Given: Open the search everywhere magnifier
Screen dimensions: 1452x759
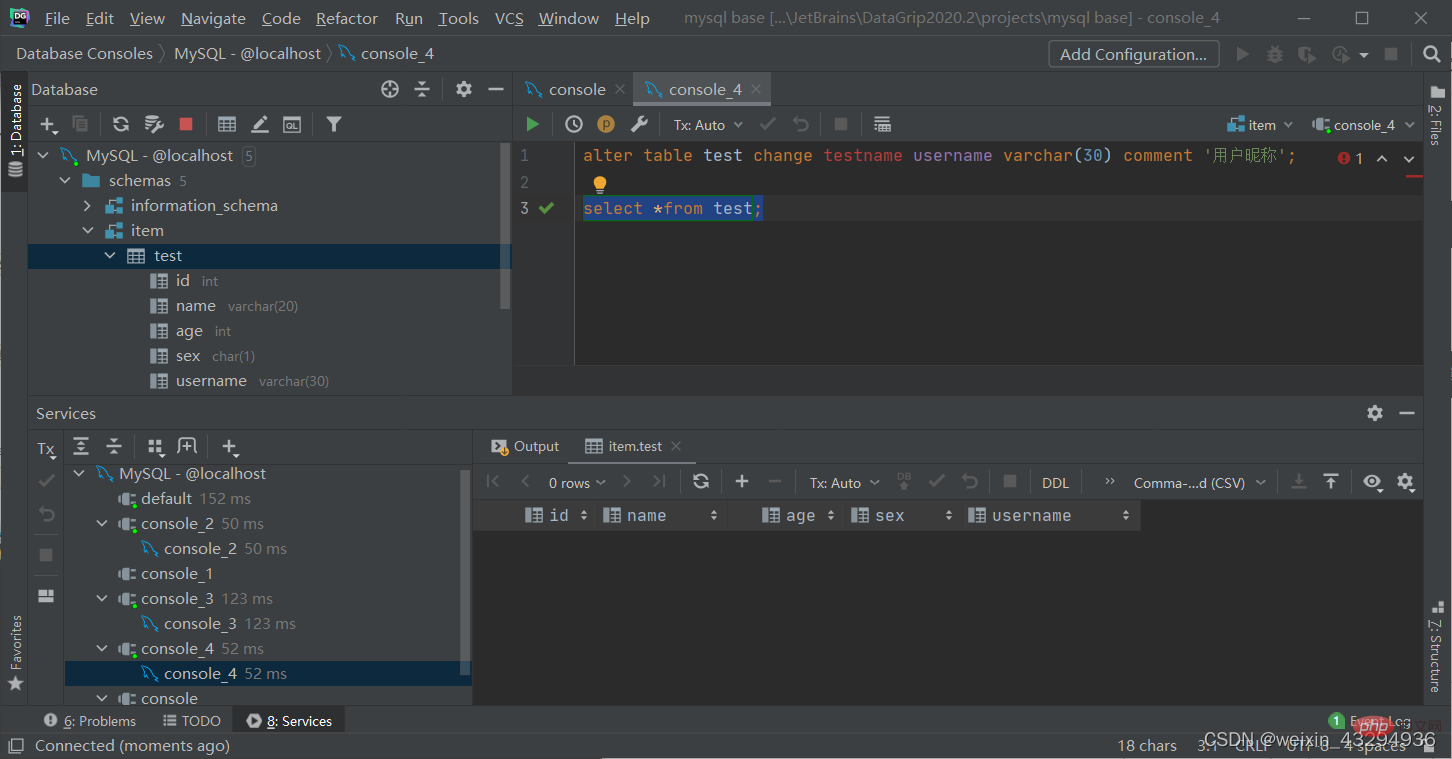Looking at the screenshot, I should pos(1432,54).
